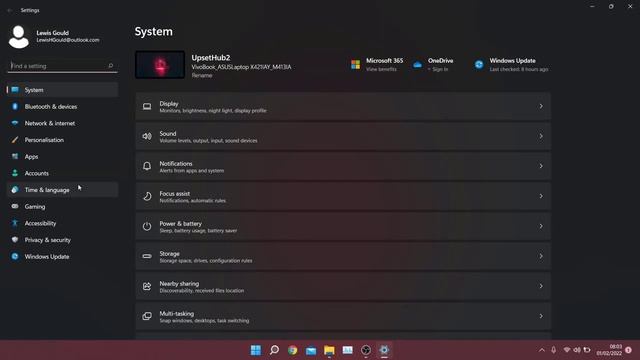
Task: Click the Focus assist moon icon
Action: pos(147,196)
